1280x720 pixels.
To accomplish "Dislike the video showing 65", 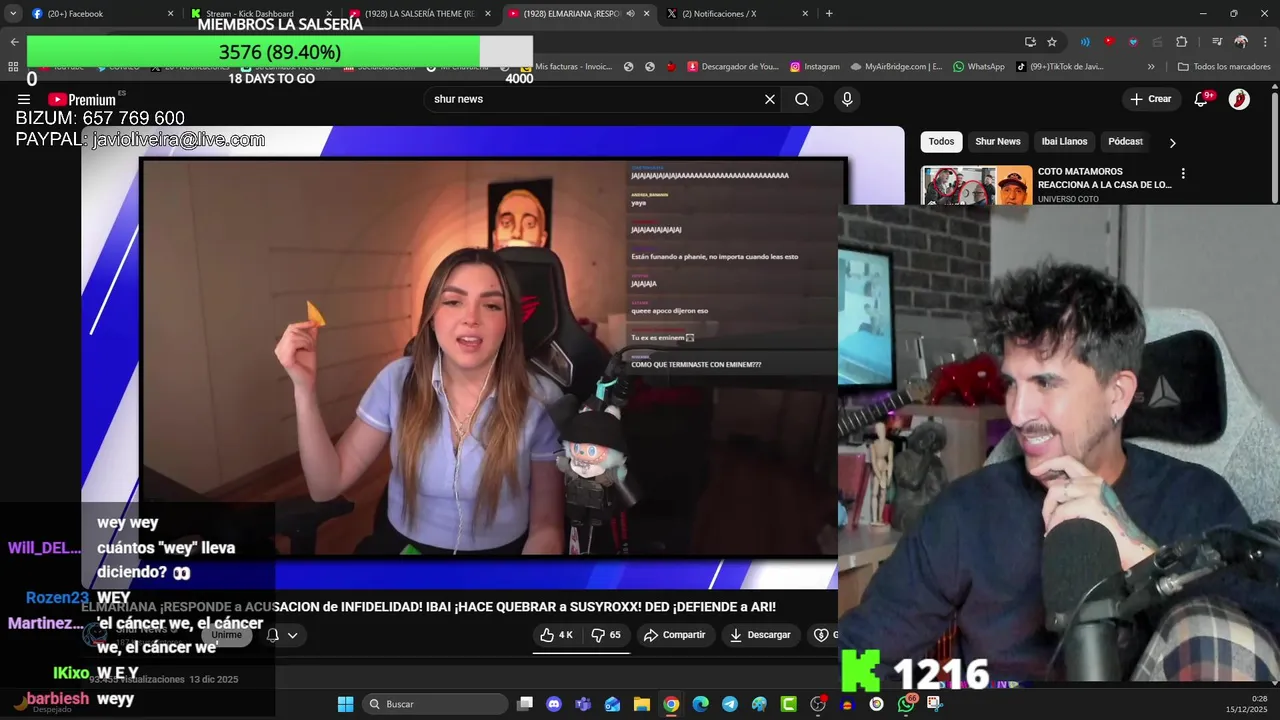I will (607, 635).
